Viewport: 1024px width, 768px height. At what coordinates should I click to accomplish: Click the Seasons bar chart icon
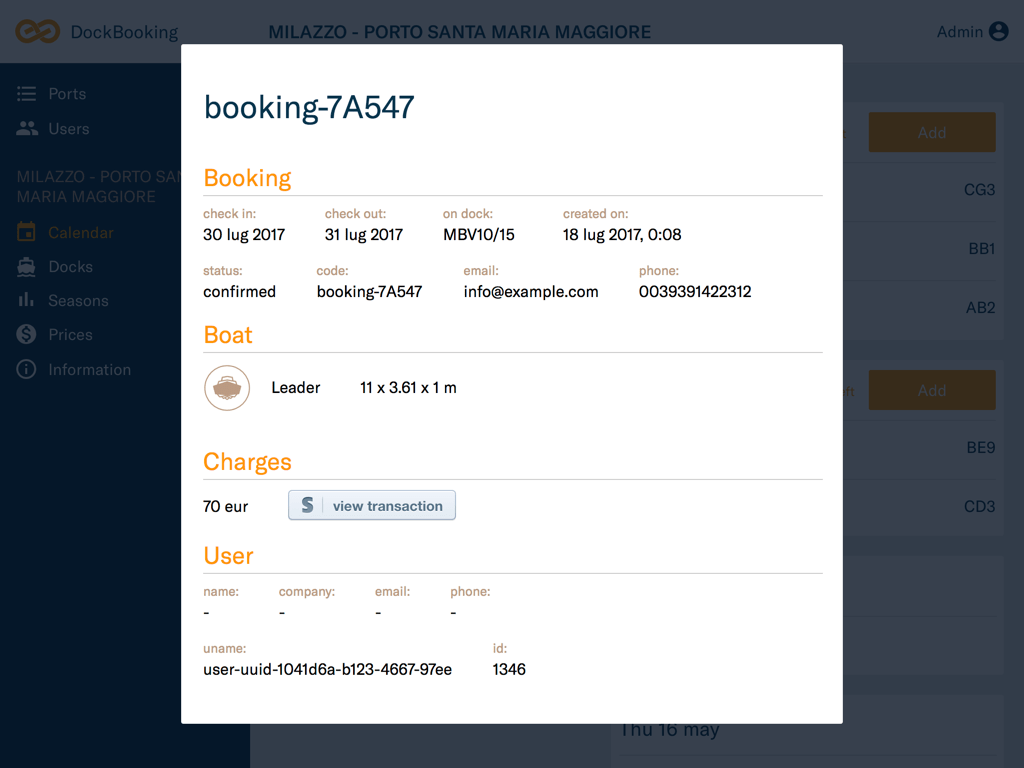click(26, 300)
